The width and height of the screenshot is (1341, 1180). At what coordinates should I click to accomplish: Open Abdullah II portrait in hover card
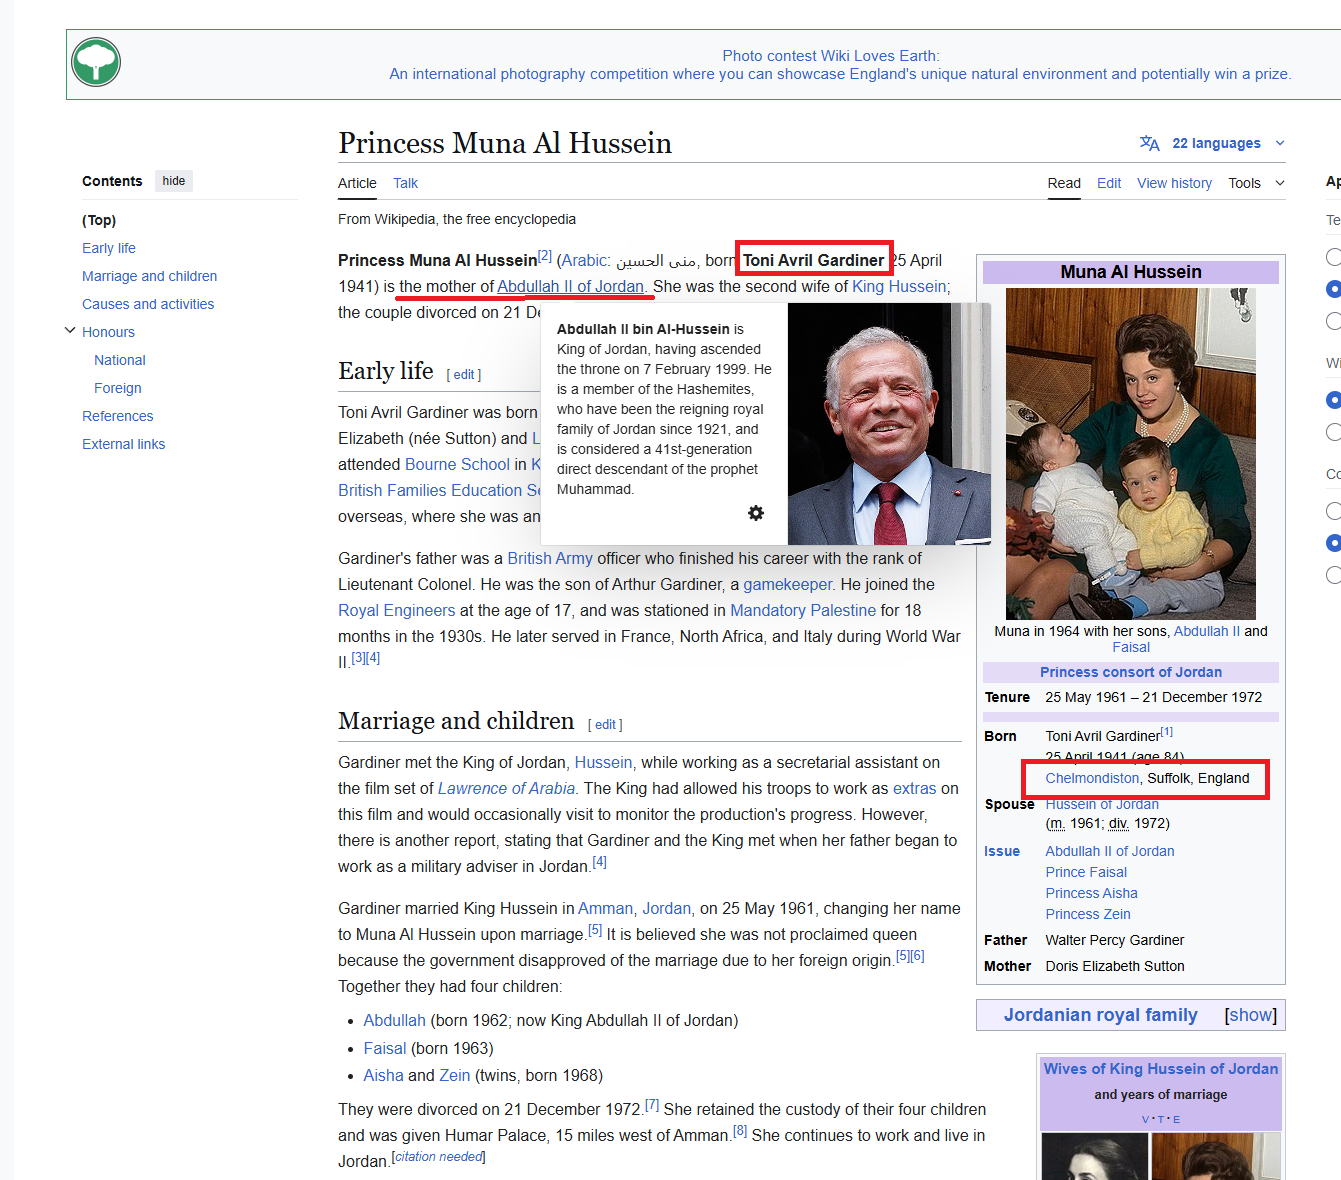[889, 424]
